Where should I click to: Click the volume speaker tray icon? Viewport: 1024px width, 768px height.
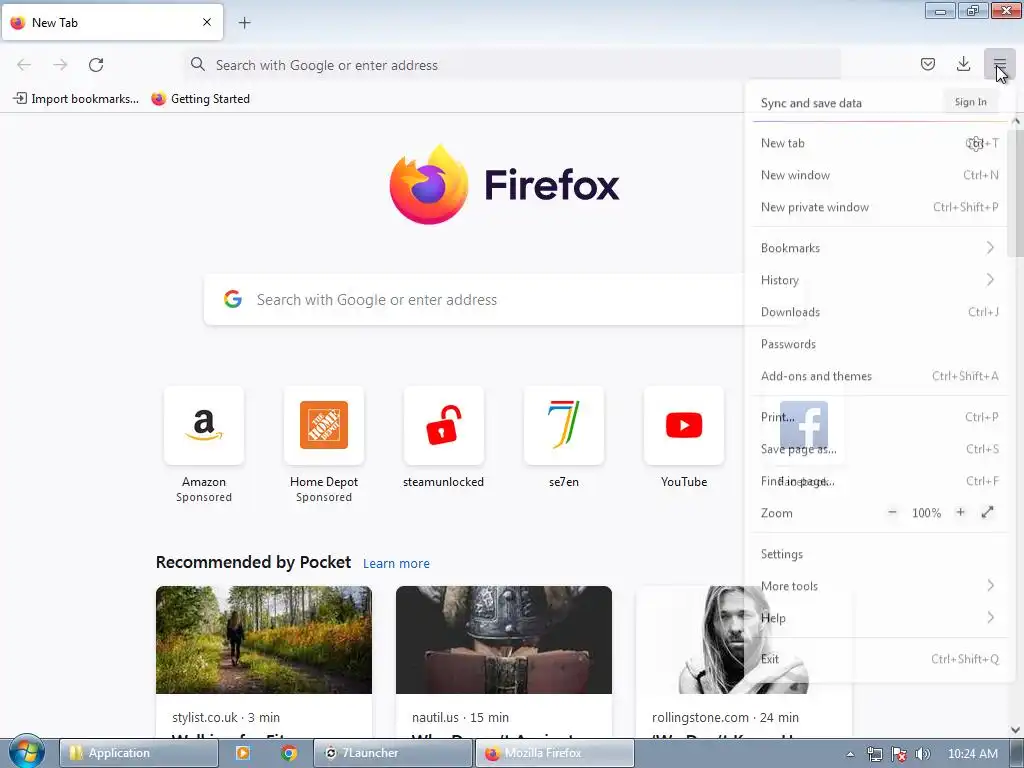pos(922,754)
